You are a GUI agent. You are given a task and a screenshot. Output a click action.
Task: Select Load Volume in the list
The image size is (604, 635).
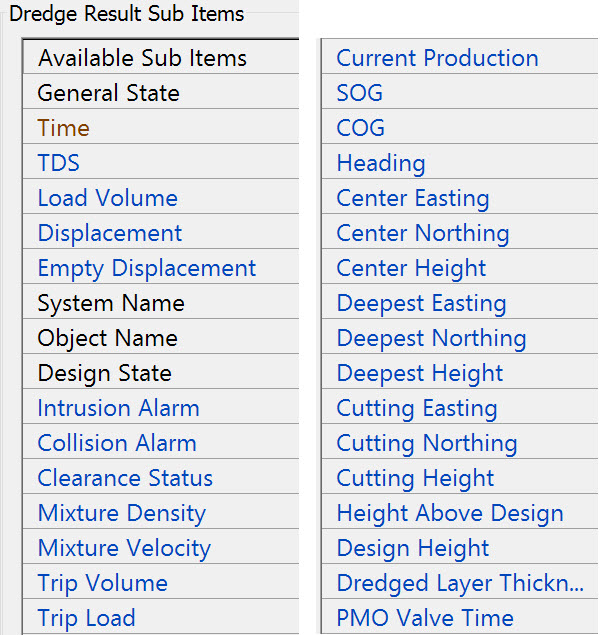point(108,198)
